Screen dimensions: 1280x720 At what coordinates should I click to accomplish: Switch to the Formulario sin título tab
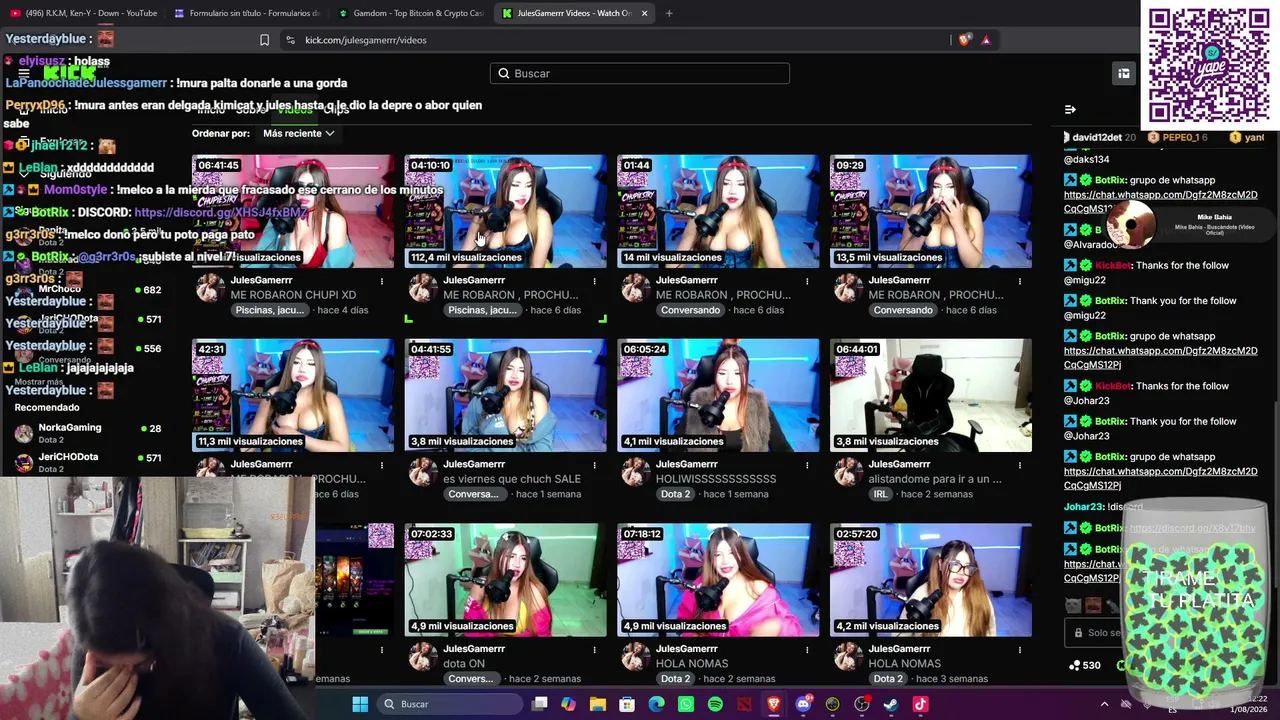coord(247,13)
